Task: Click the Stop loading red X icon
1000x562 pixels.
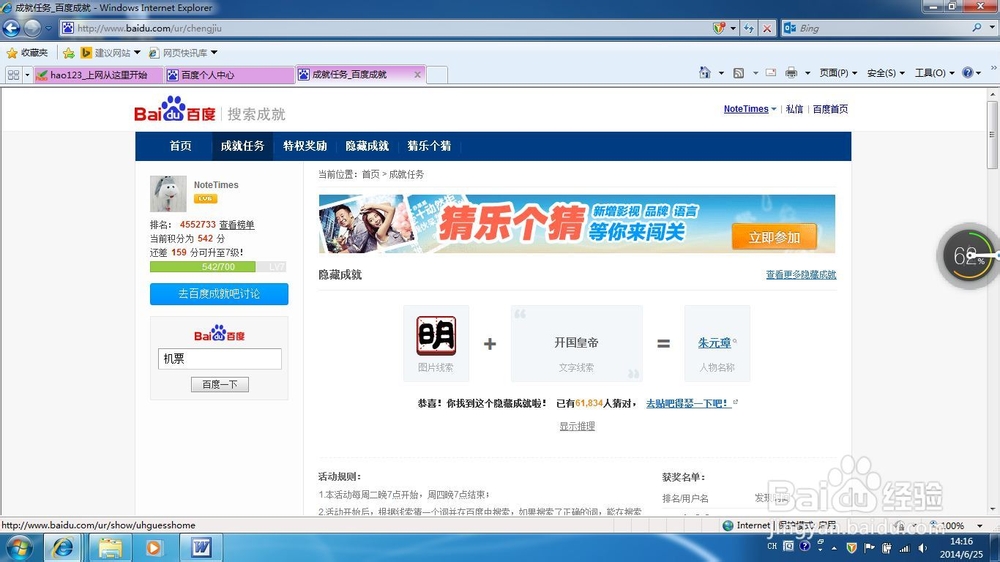Action: (767, 28)
